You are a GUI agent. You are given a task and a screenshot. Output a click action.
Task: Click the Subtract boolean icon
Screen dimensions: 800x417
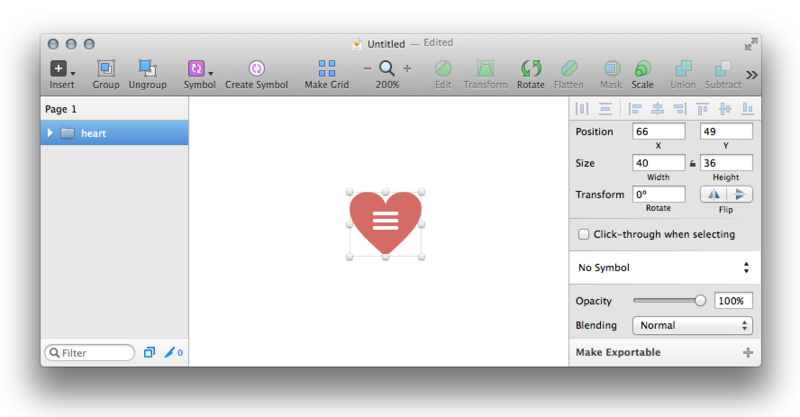tap(723, 68)
